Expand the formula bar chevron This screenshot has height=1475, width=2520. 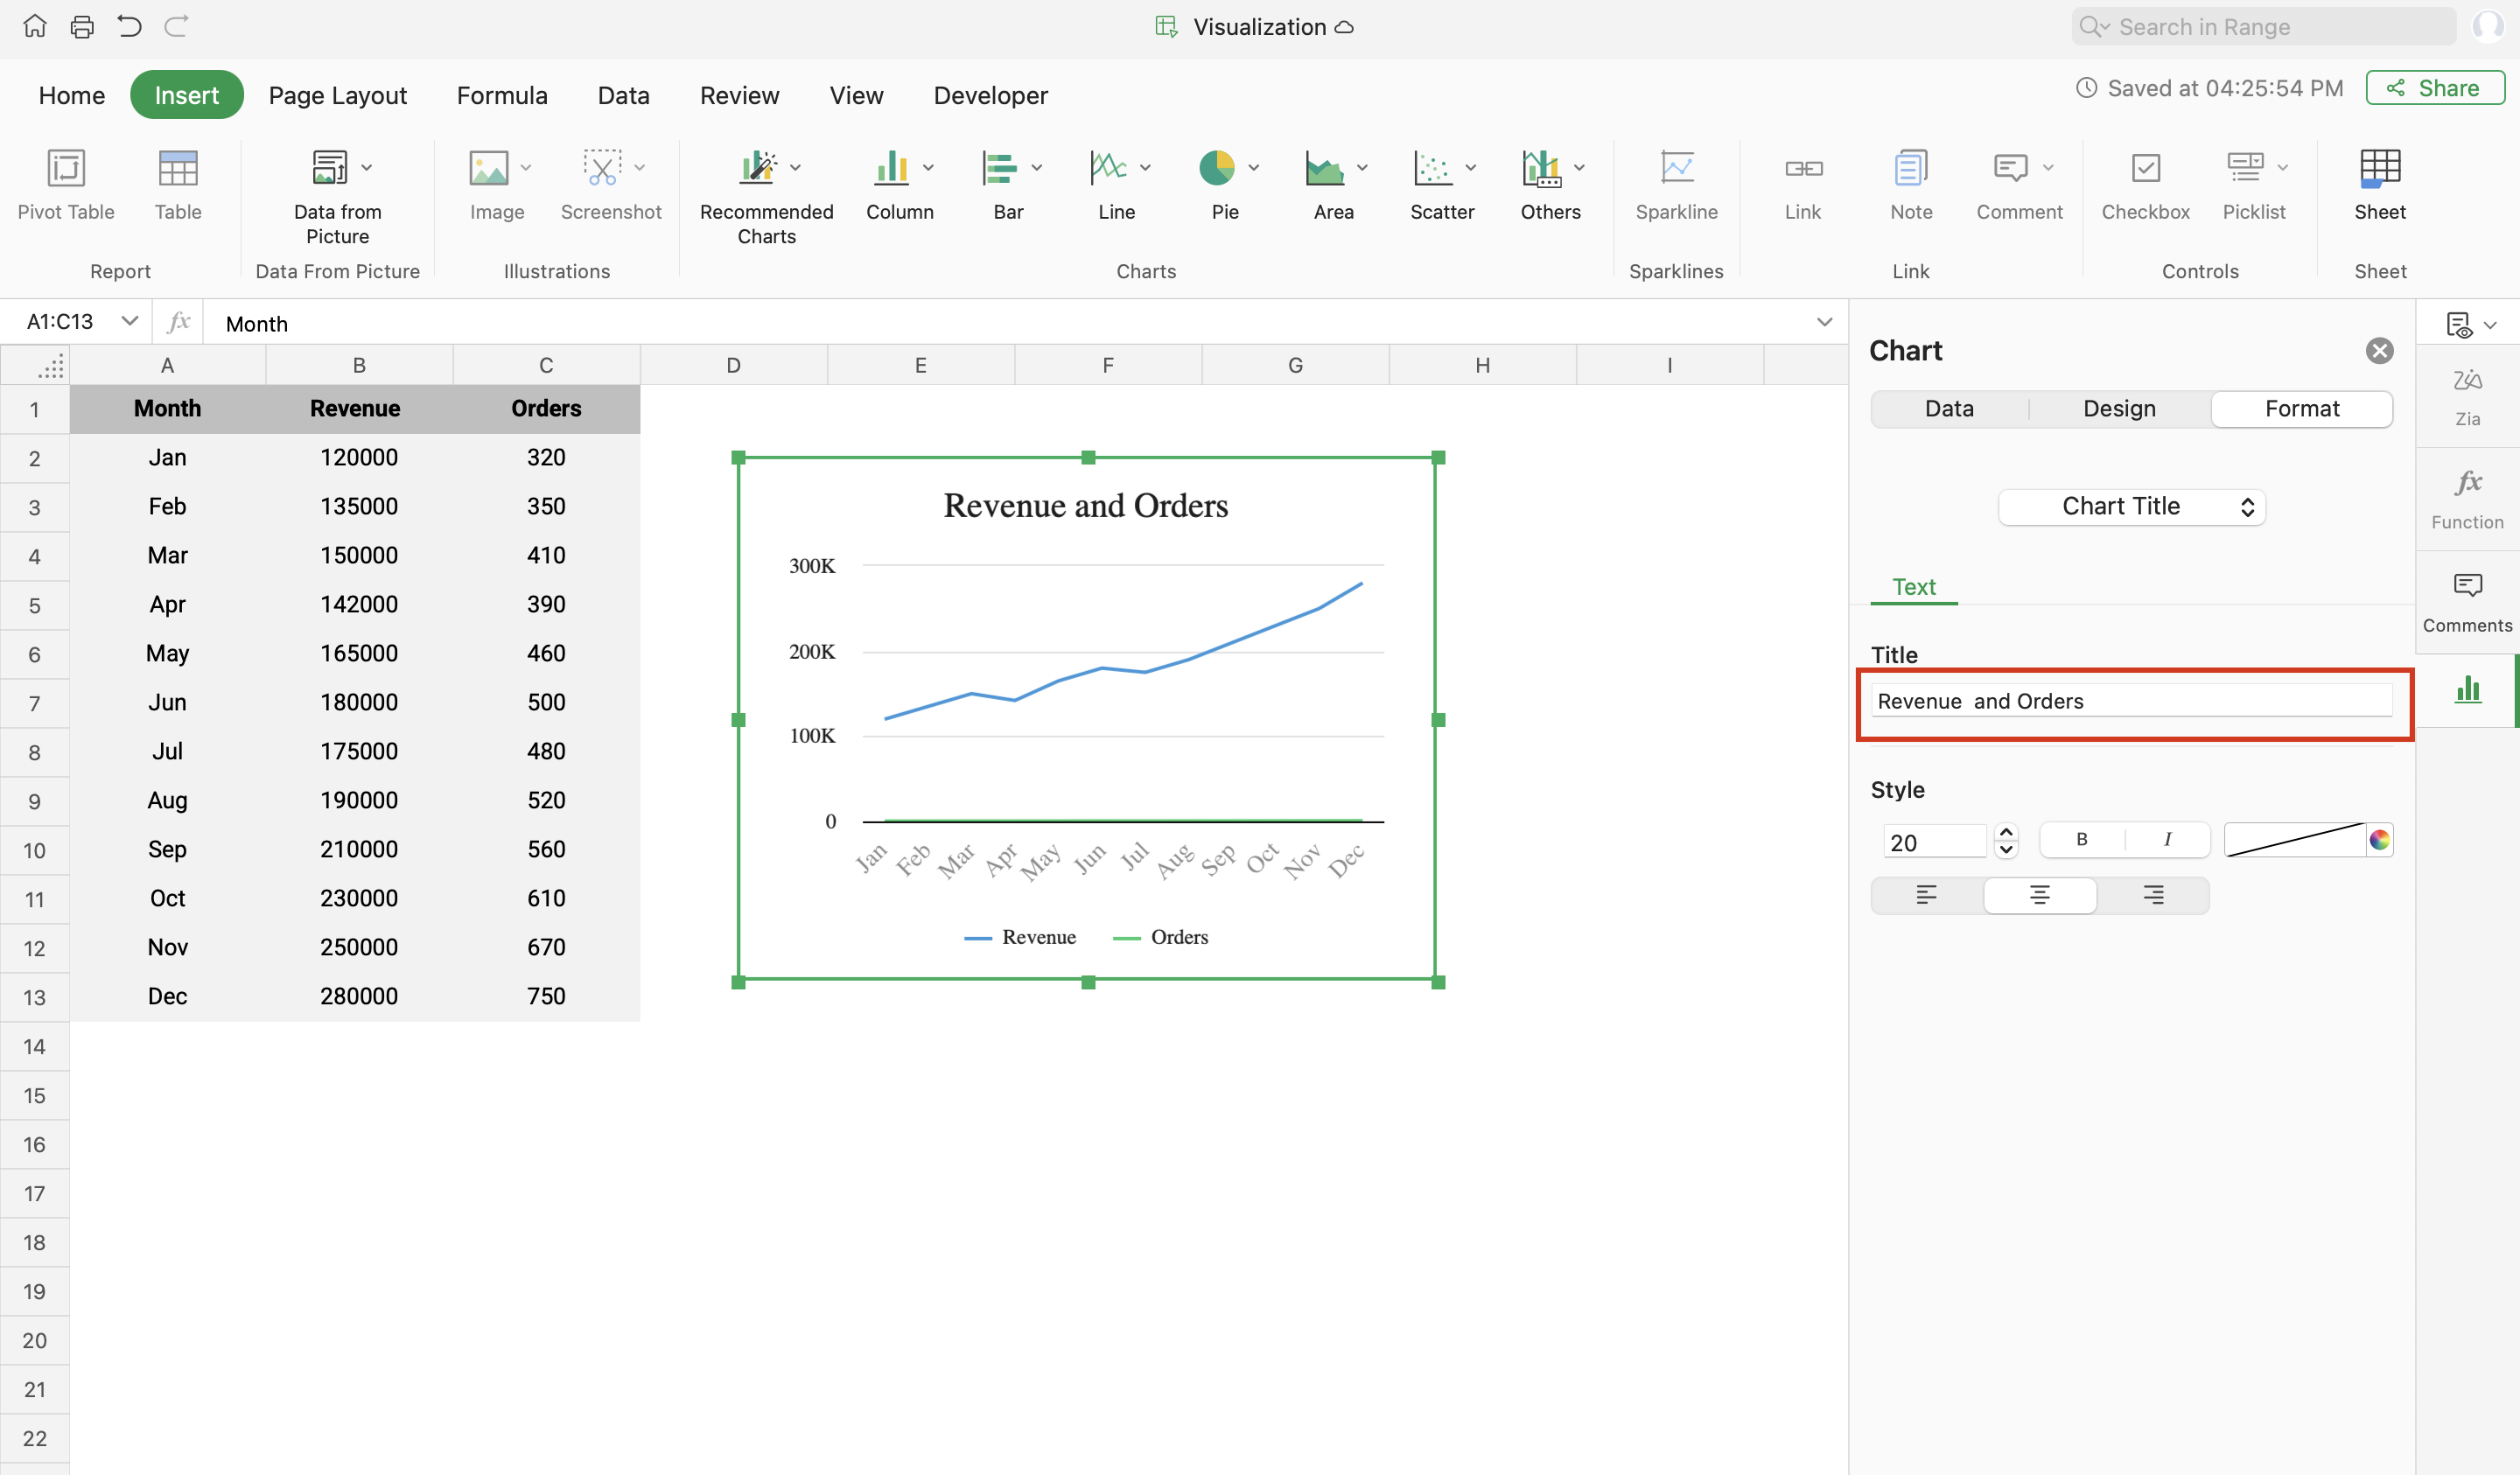click(1824, 322)
